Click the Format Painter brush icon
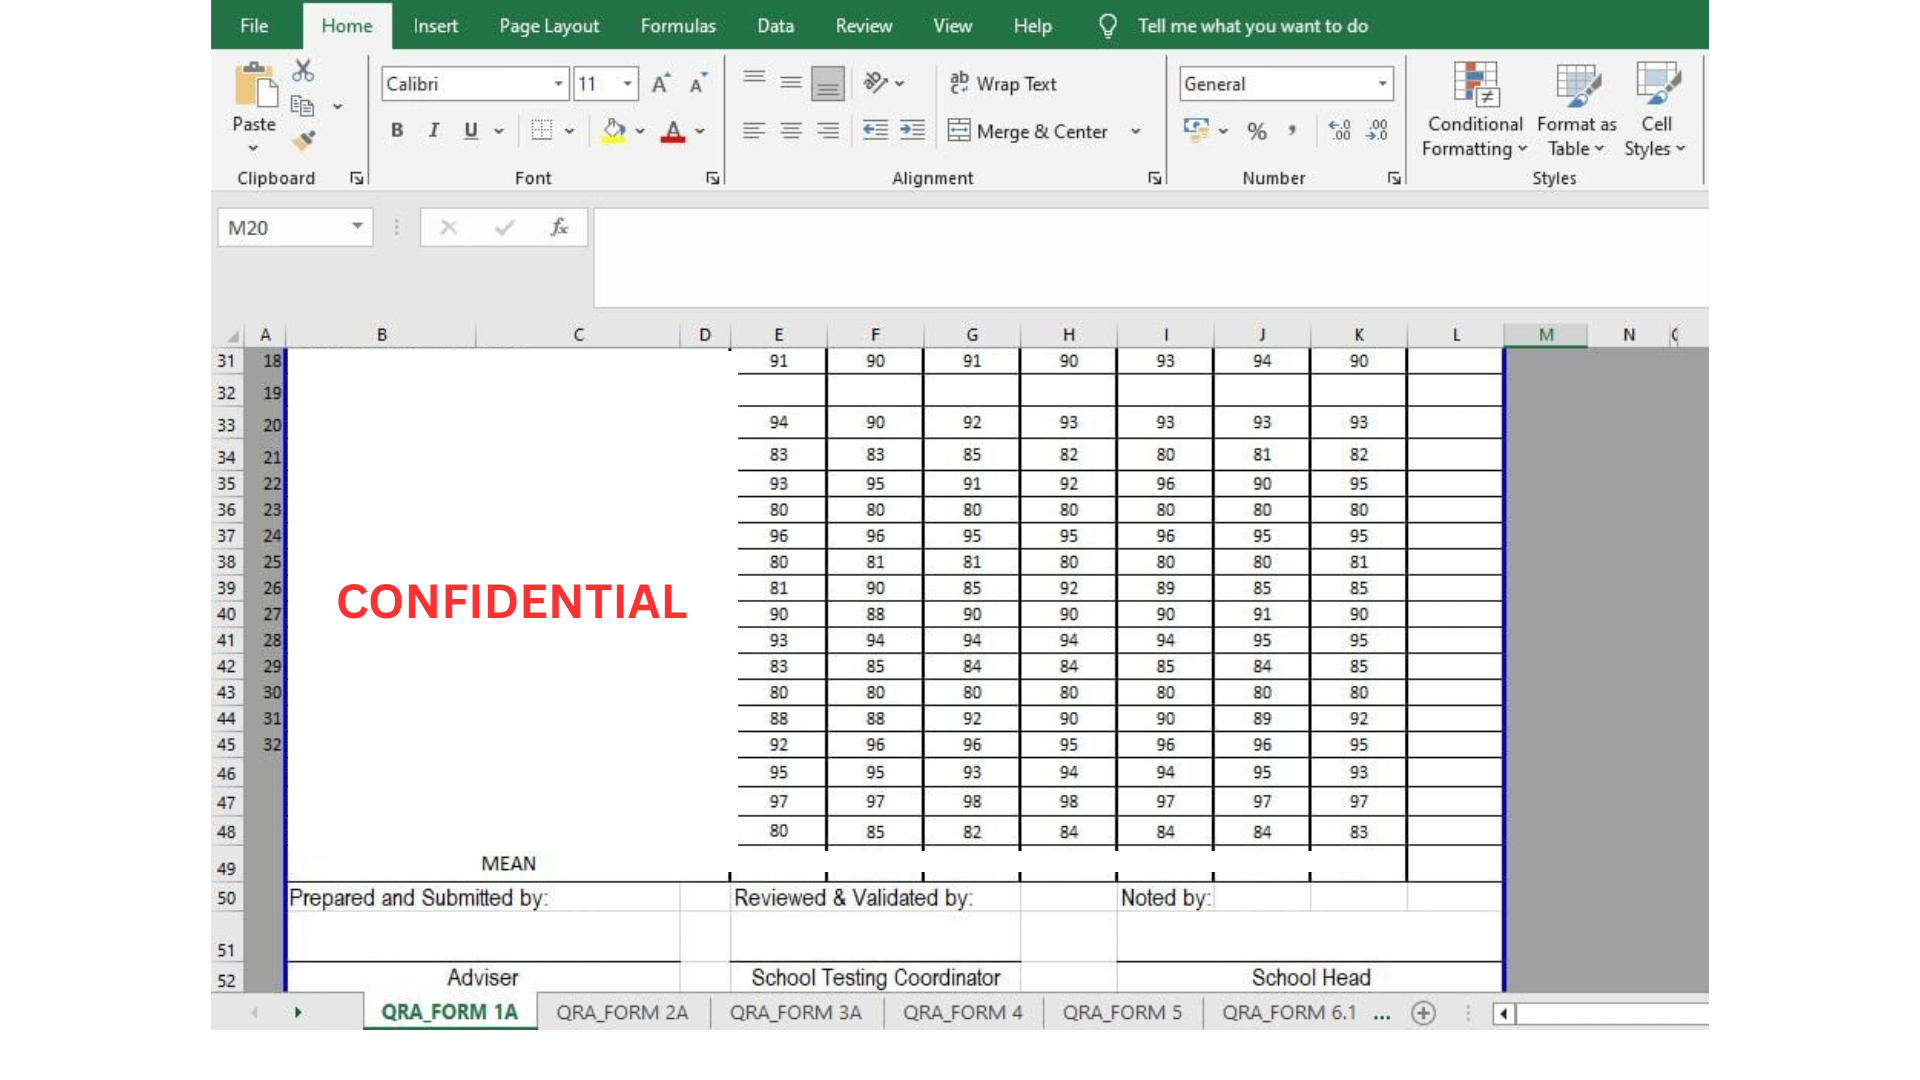Screen dimensions: 1920x1080 (x=304, y=141)
